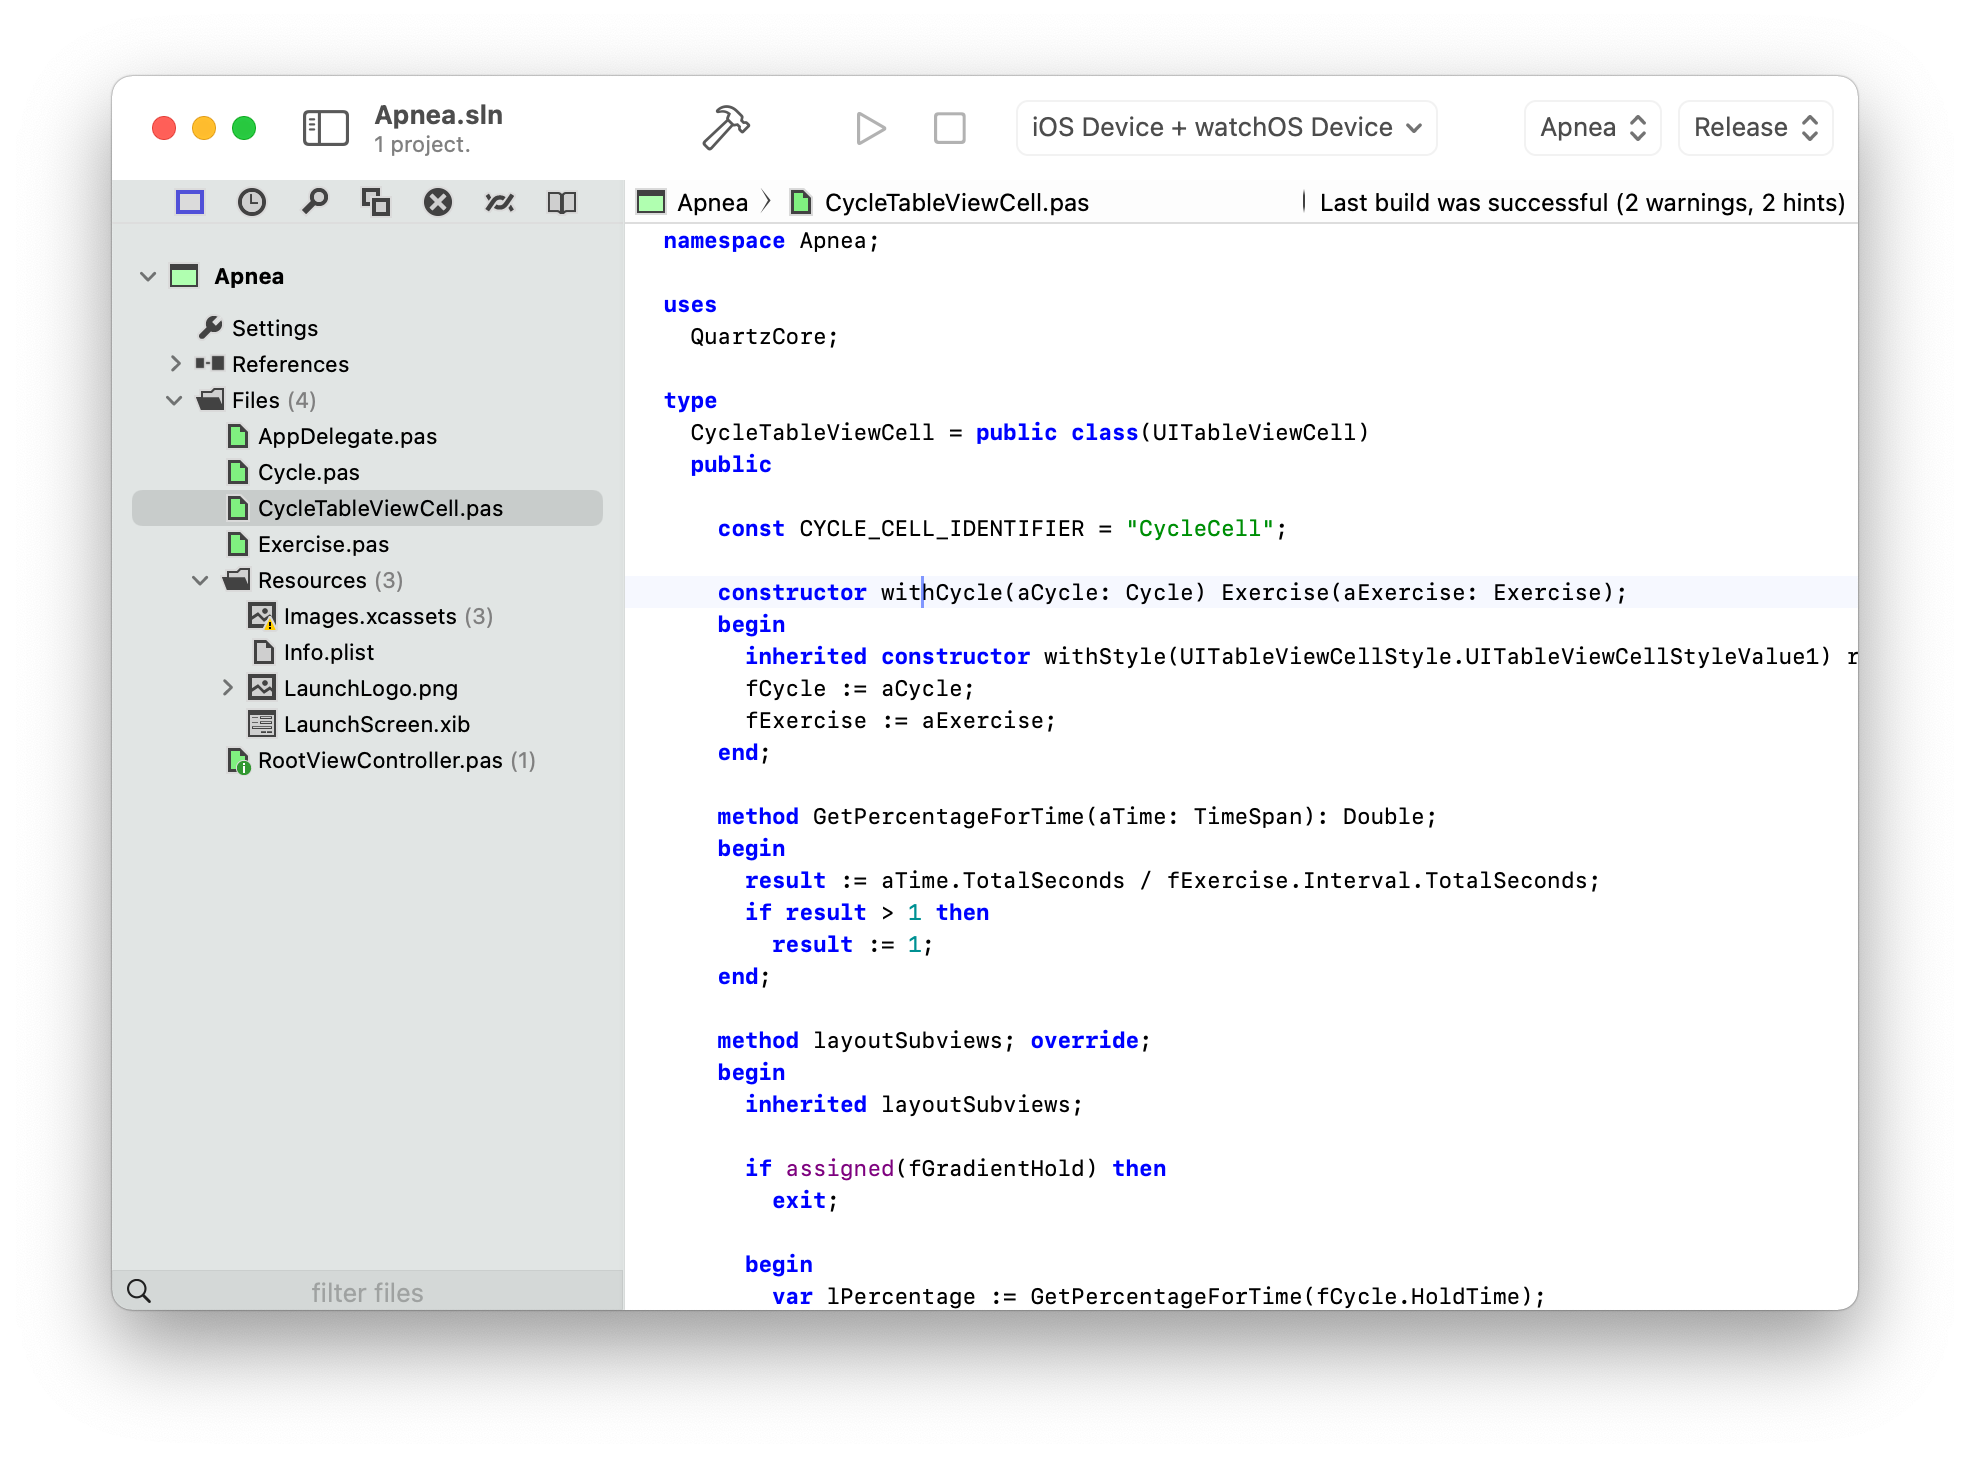Run the project with the play button
The width and height of the screenshot is (1970, 1458).
[870, 128]
